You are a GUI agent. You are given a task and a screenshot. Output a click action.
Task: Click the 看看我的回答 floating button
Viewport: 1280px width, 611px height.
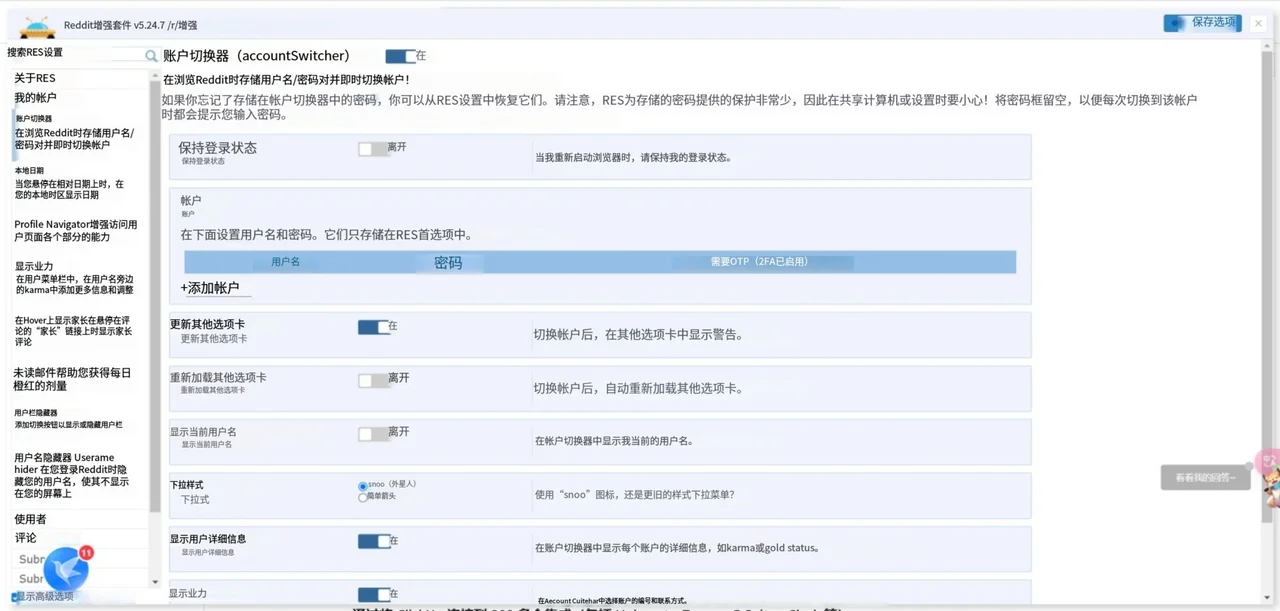click(1205, 478)
